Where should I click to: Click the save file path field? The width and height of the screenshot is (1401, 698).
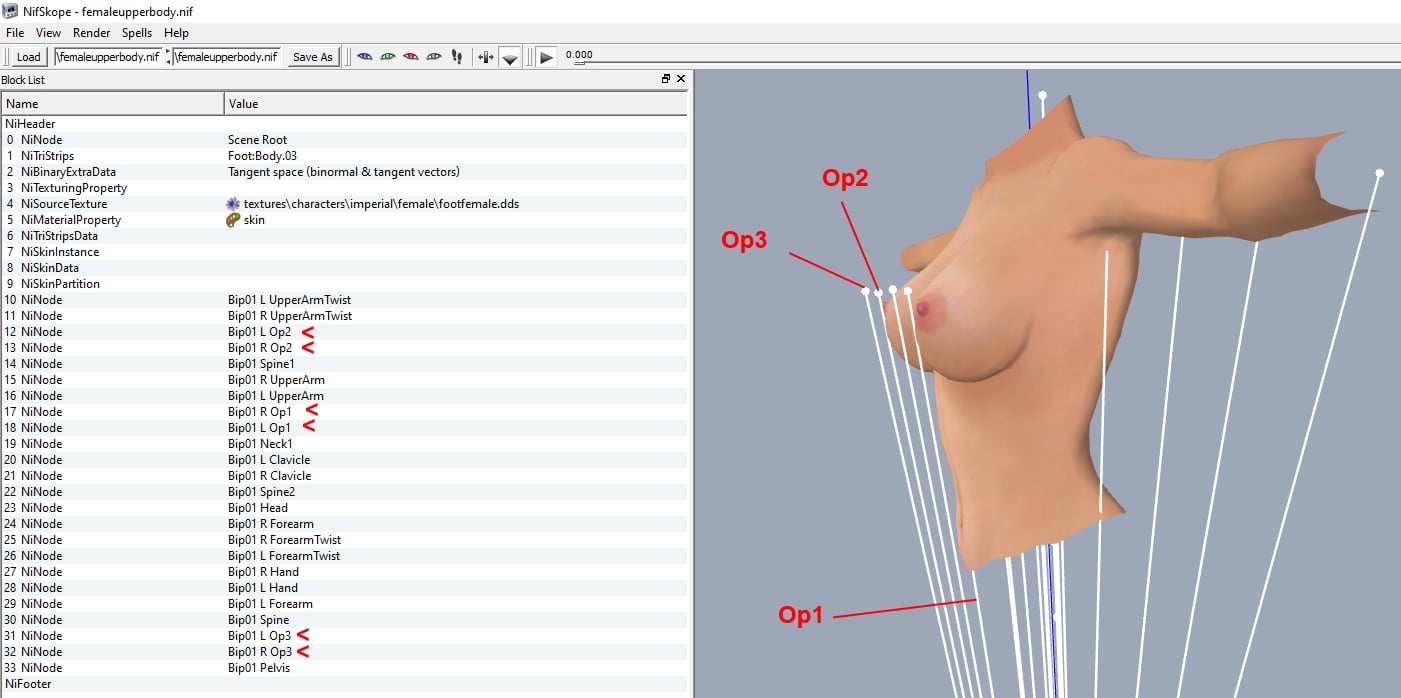click(227, 57)
